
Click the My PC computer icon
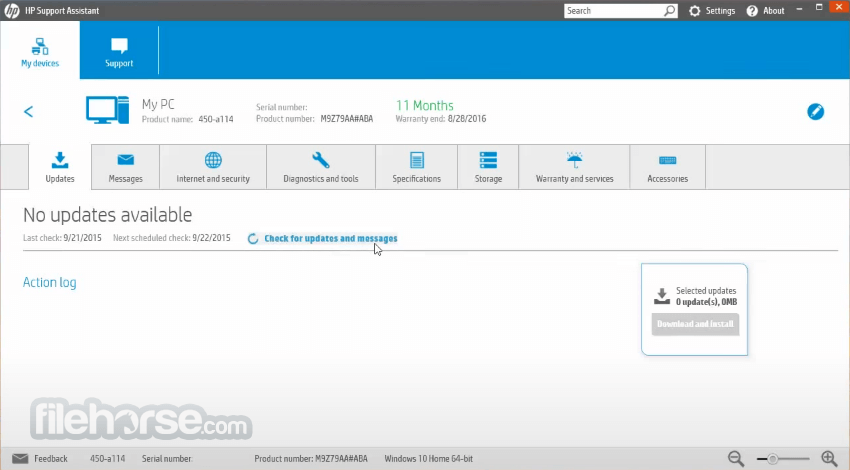pos(107,110)
